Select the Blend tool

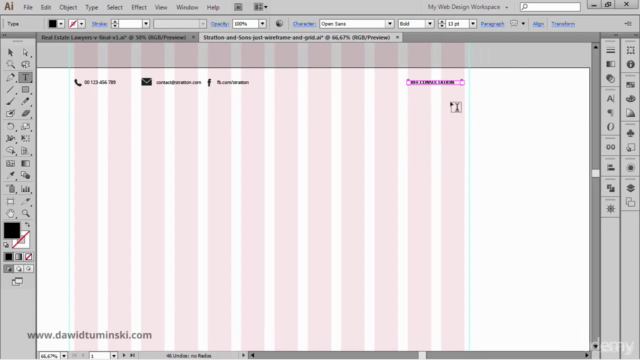(26, 176)
